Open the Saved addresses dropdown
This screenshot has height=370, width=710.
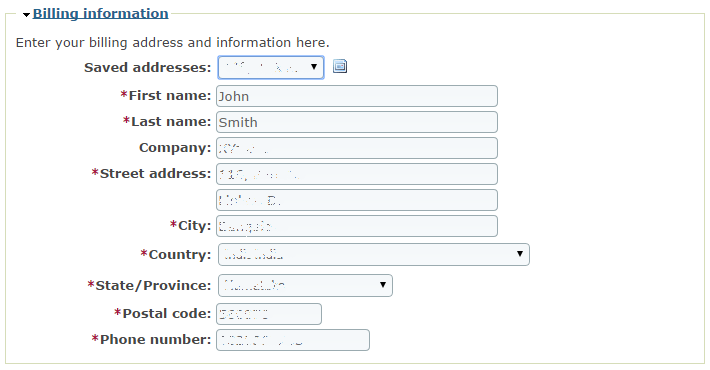(271, 67)
